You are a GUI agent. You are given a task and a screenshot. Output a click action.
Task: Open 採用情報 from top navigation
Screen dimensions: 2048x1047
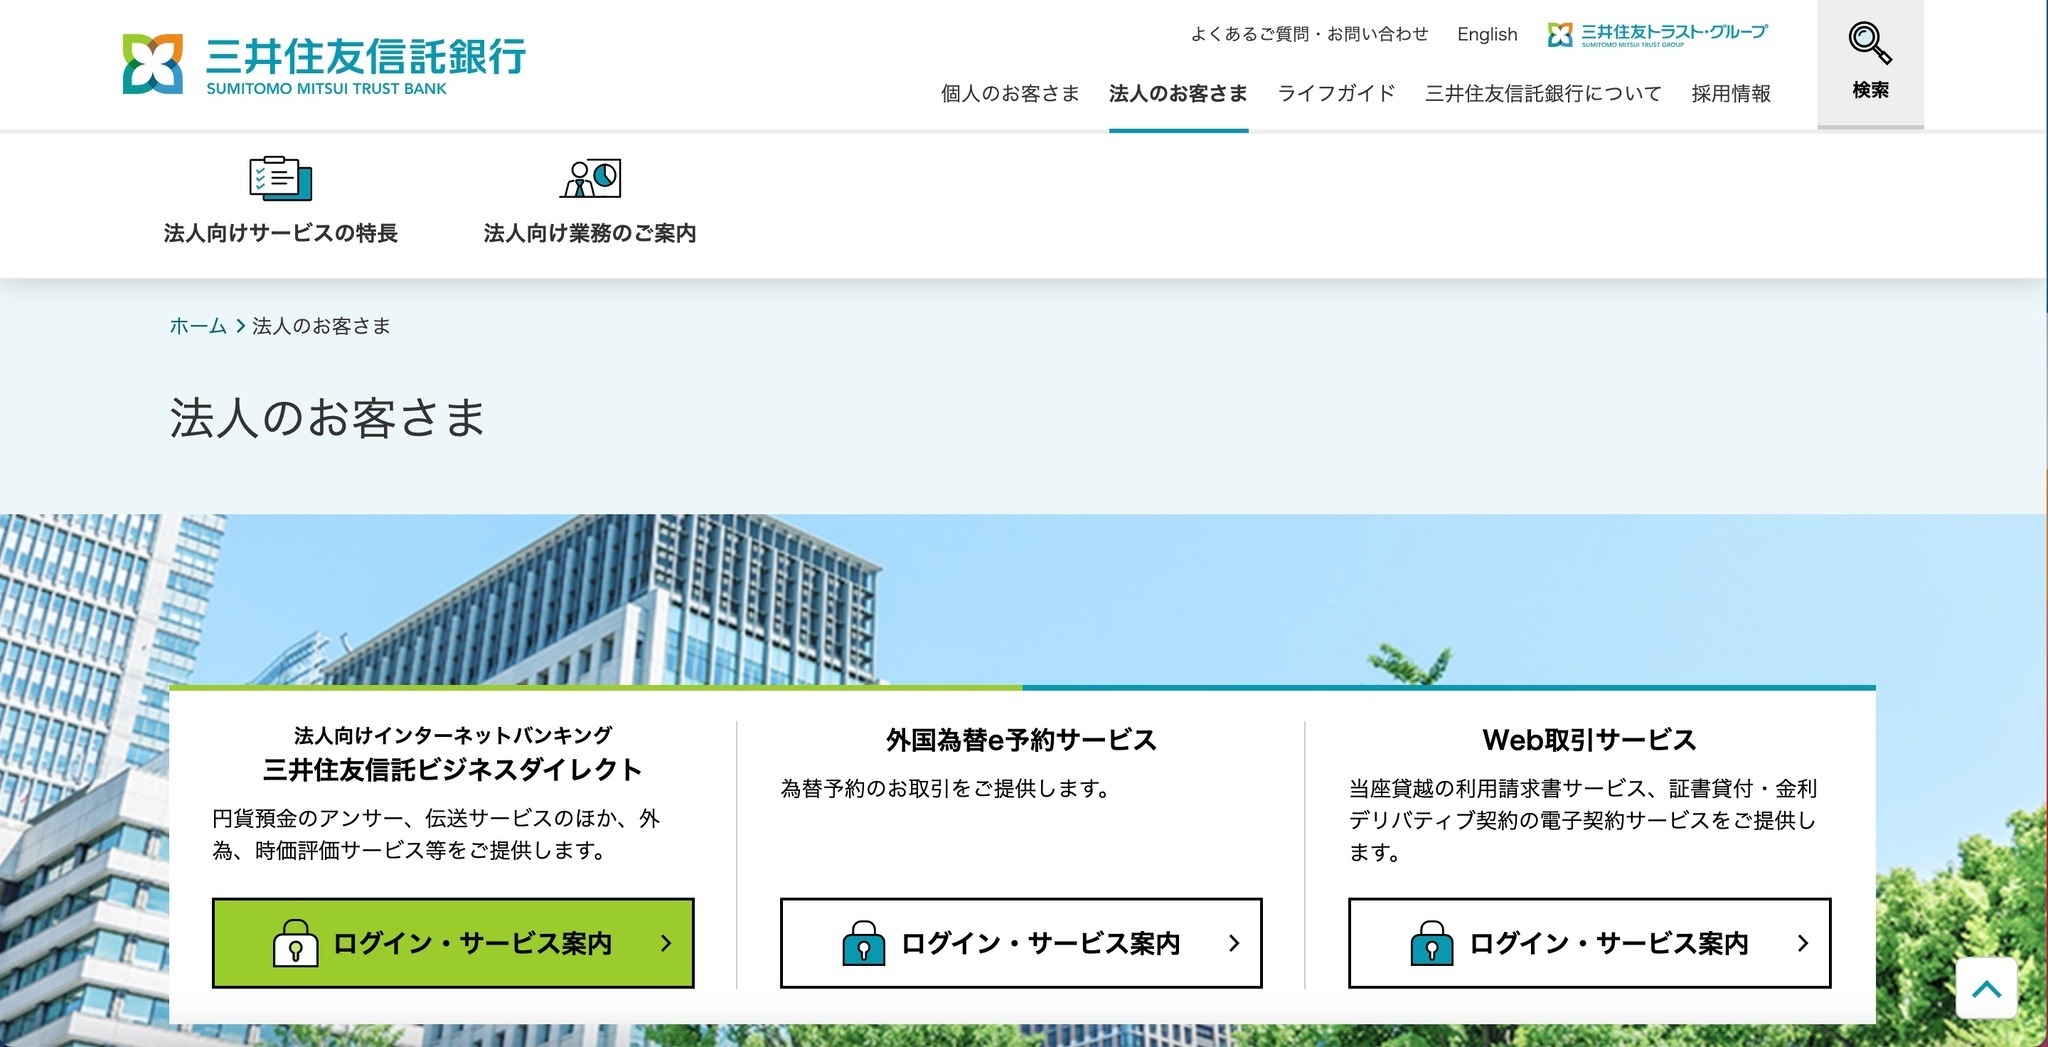pyautogui.click(x=1730, y=93)
